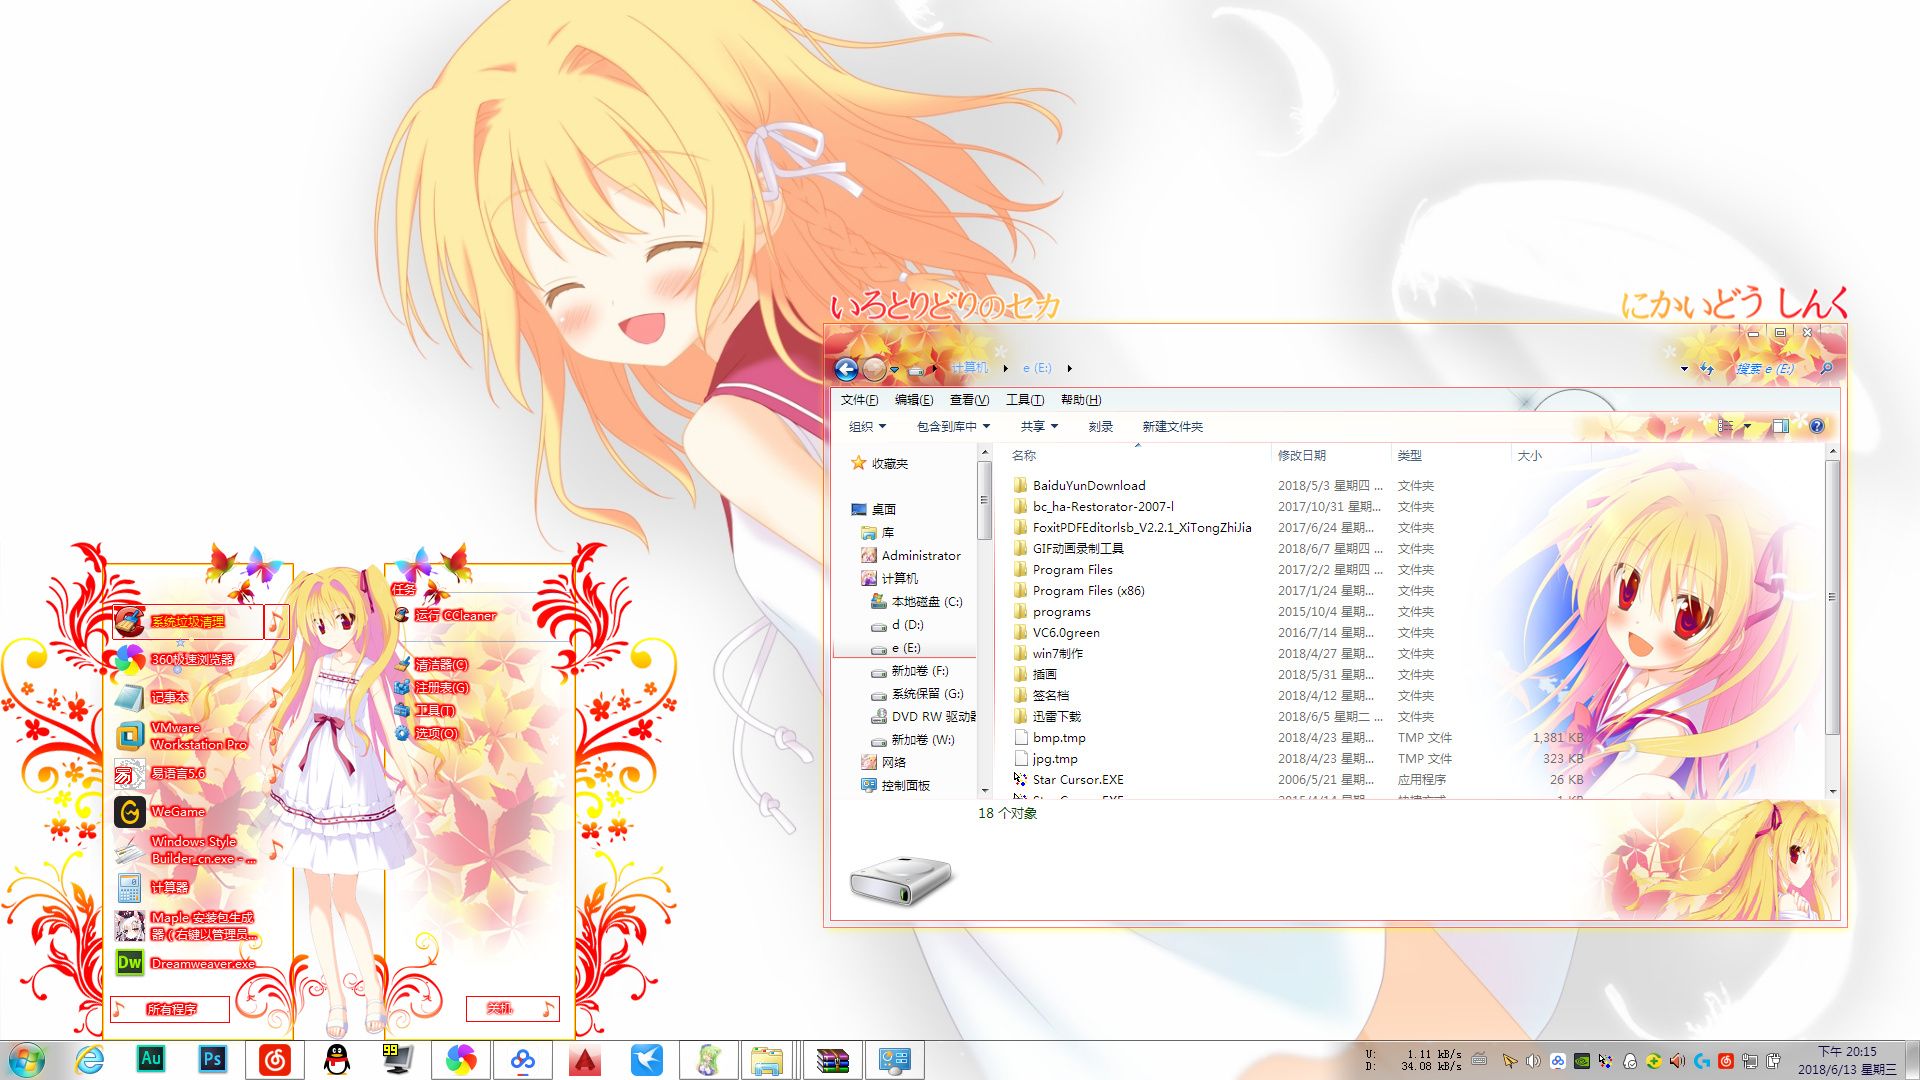The image size is (1920, 1080).
Task: Toggle the Explorer preview pane
Action: point(1780,426)
